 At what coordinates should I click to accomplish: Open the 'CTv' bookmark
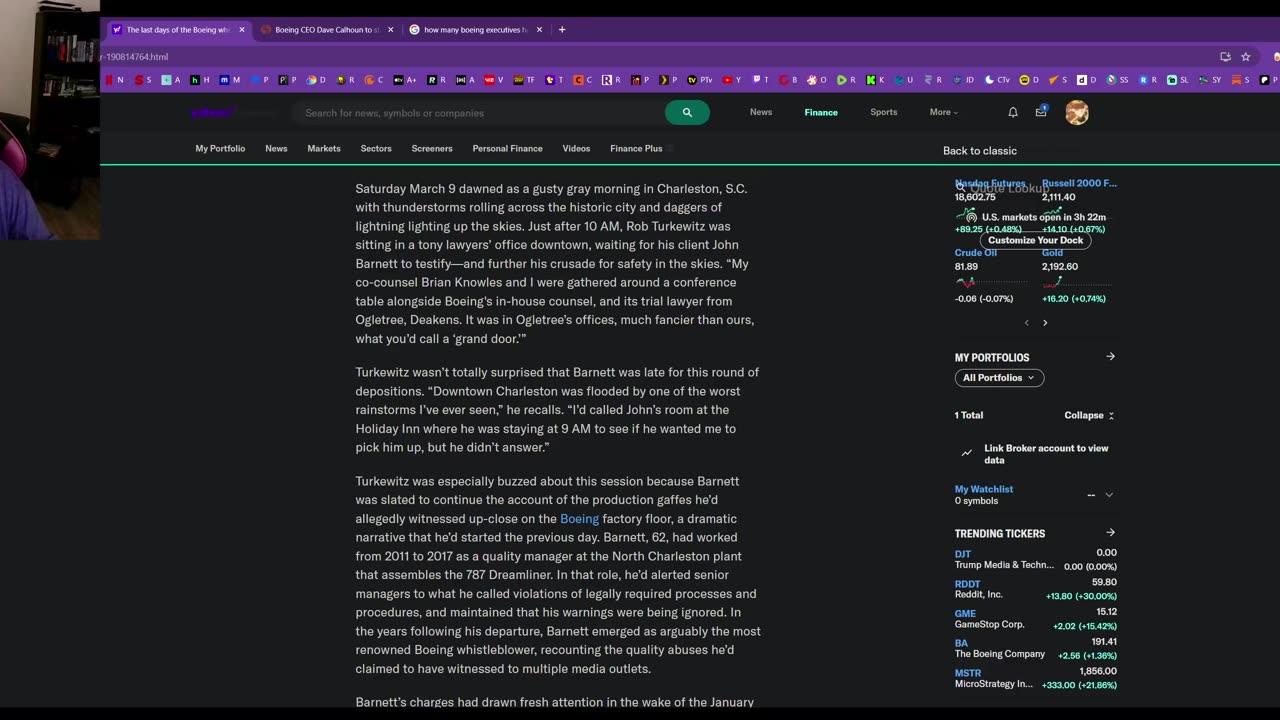997,80
